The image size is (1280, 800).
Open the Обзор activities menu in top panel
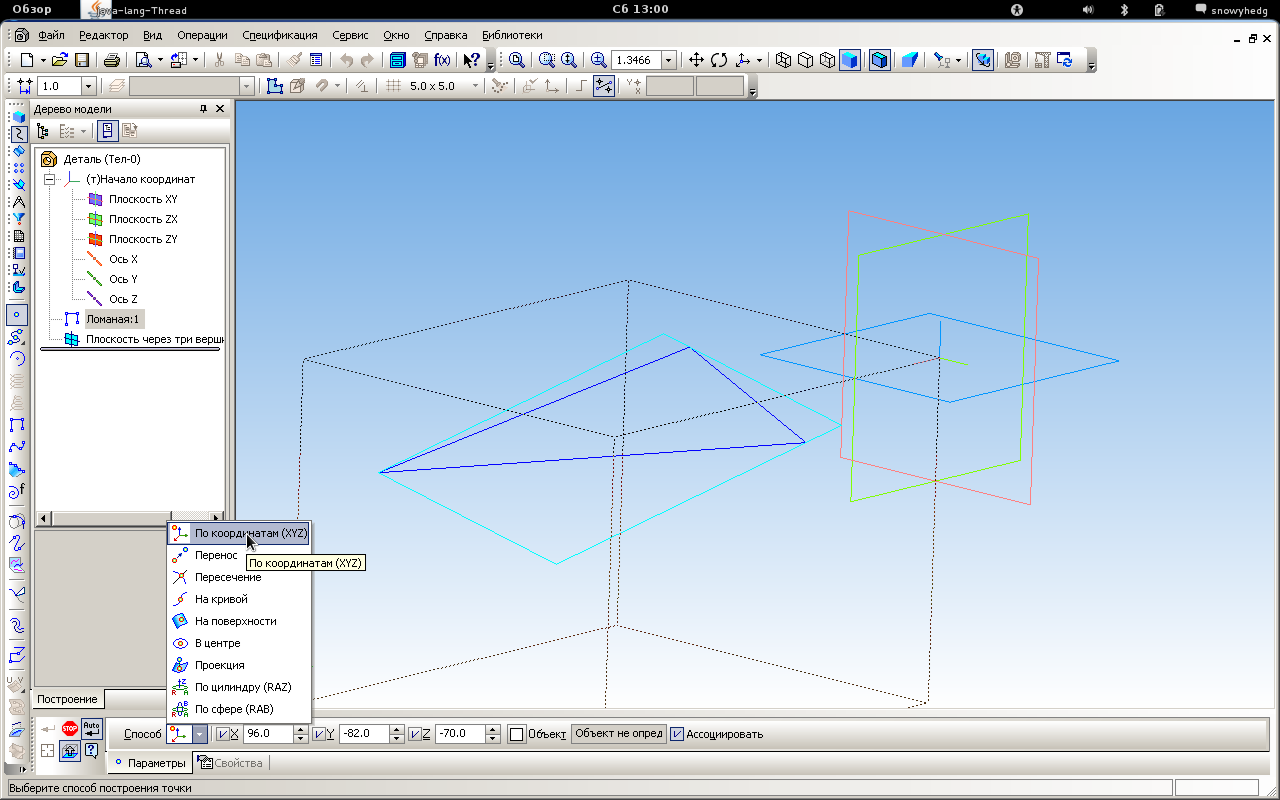31,9
